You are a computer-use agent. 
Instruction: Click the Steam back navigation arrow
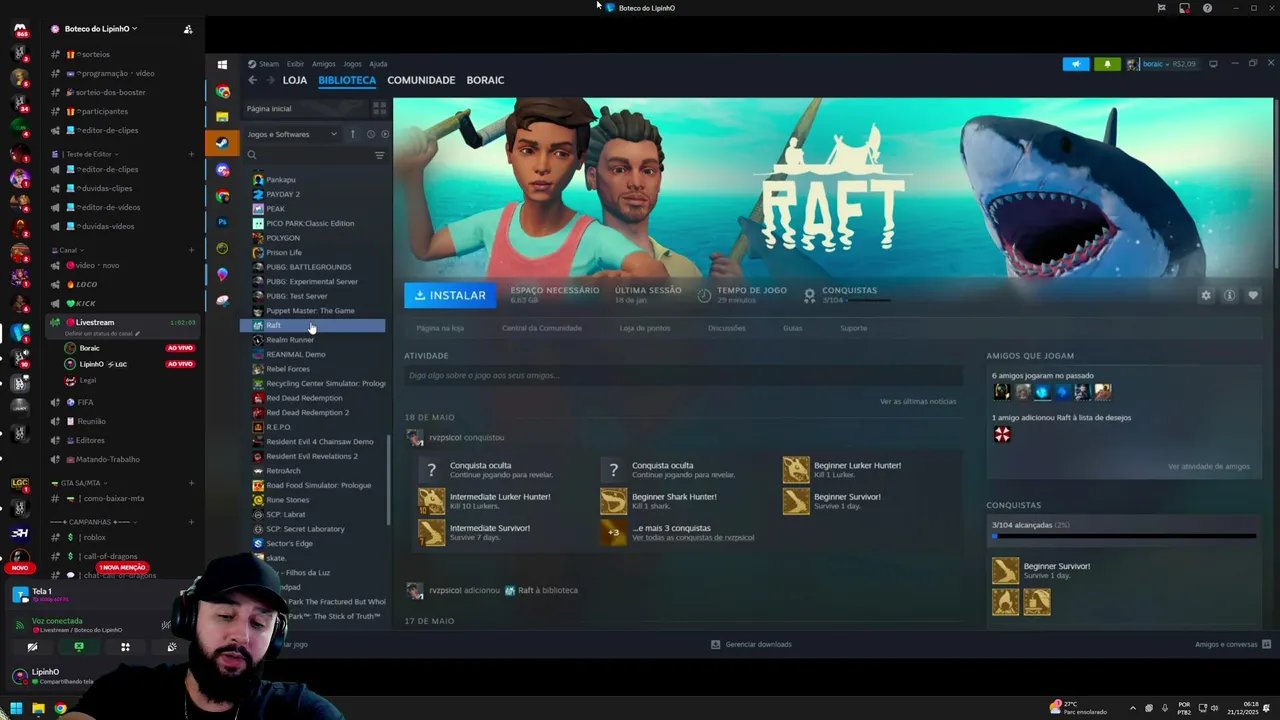[x=252, y=80]
